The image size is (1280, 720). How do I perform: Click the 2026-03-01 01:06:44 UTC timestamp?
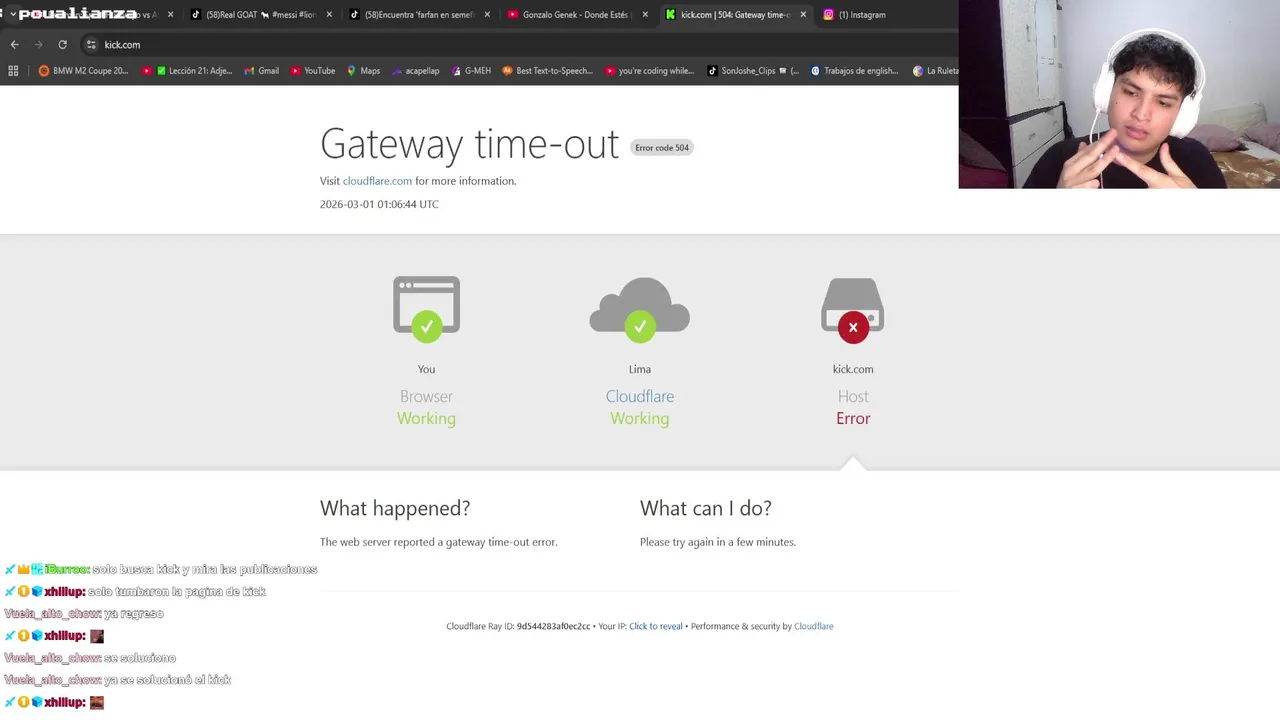tap(379, 204)
